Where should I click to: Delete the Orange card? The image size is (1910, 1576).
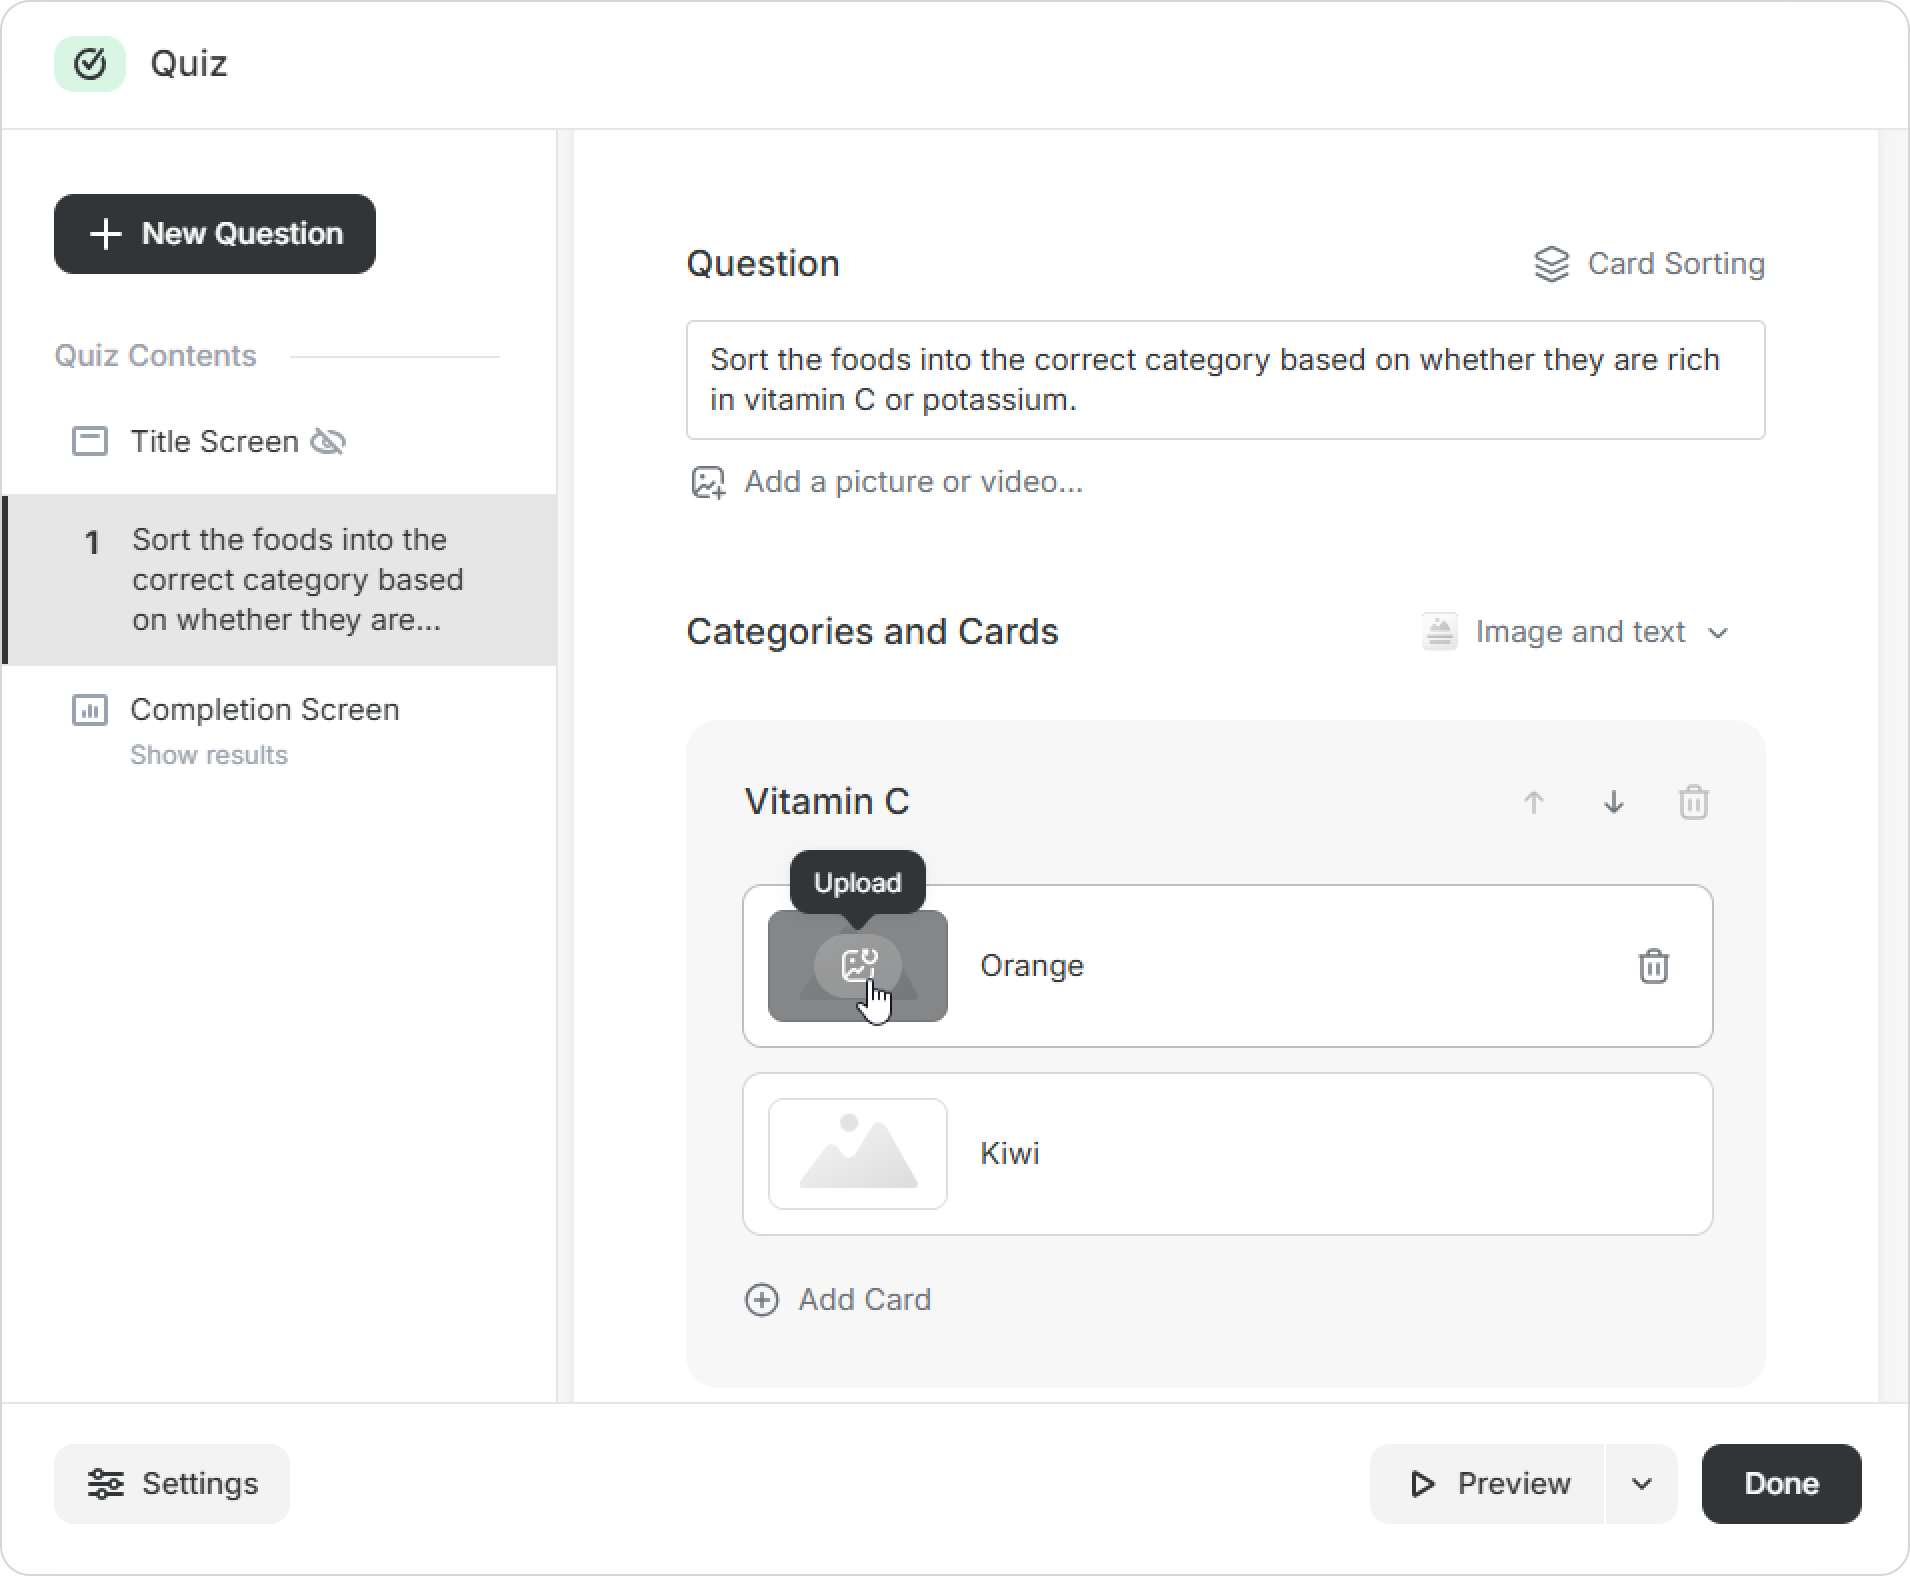pyautogui.click(x=1654, y=966)
